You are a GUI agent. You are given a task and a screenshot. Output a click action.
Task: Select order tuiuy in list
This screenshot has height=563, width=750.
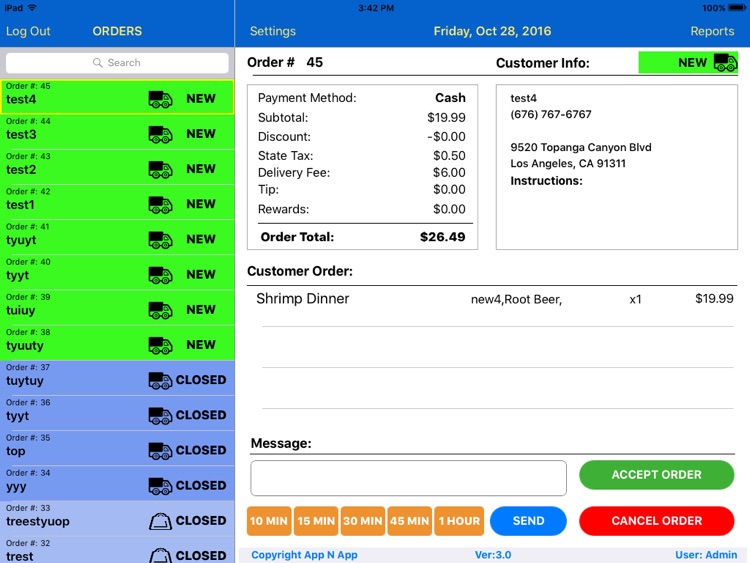[117, 308]
